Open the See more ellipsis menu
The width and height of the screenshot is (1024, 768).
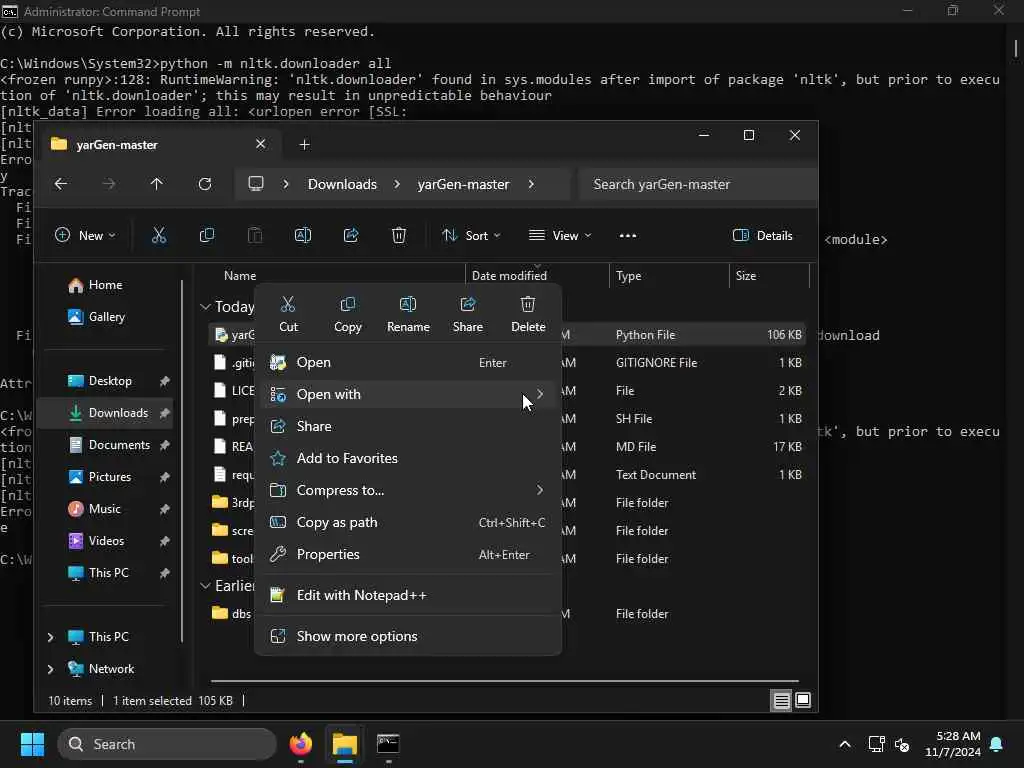628,236
